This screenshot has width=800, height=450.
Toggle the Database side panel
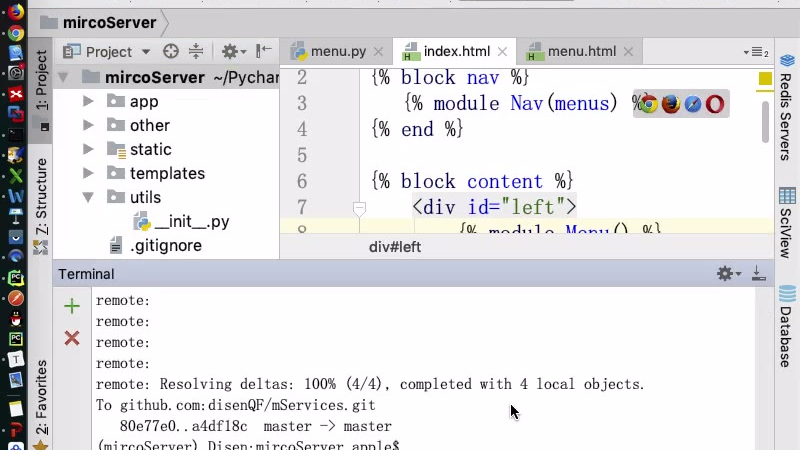(786, 322)
